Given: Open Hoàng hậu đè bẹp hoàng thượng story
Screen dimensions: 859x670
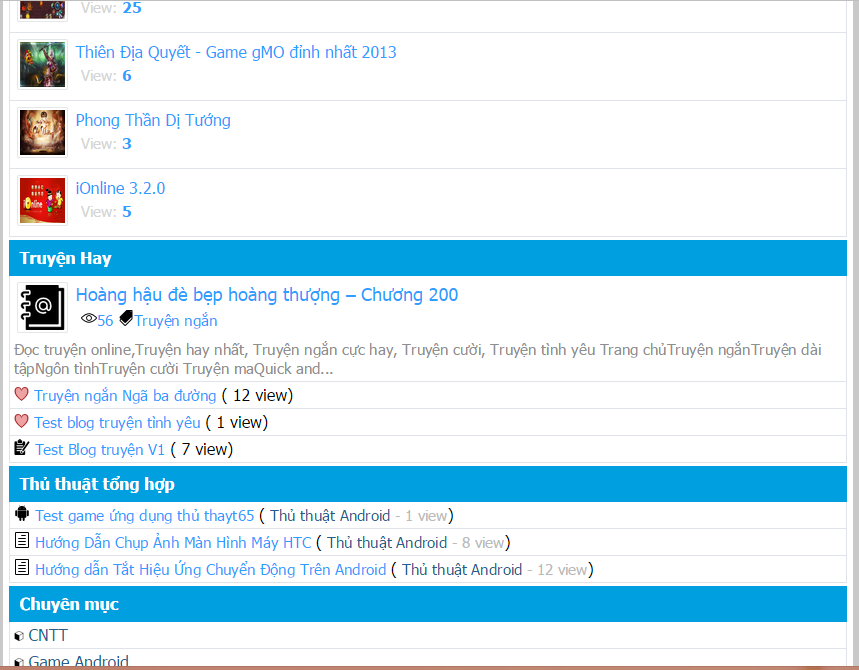Looking at the screenshot, I should [x=267, y=295].
